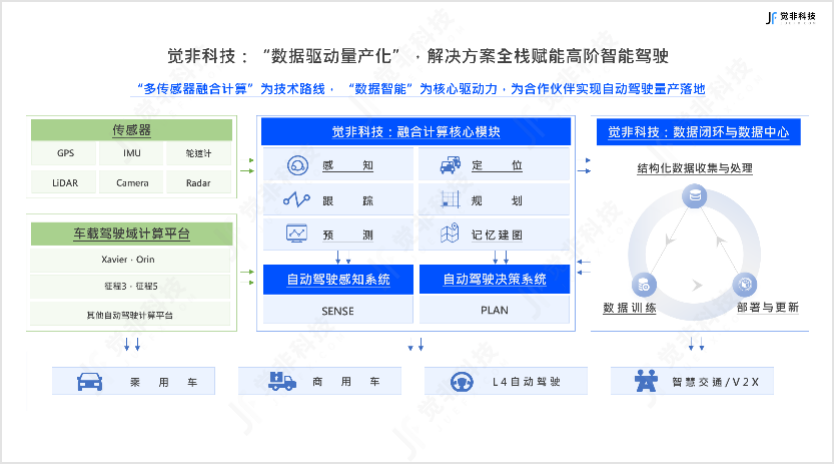Screen dimensions: 836x464
Task: Click the 定位 positioning car icon
Action: (451, 165)
